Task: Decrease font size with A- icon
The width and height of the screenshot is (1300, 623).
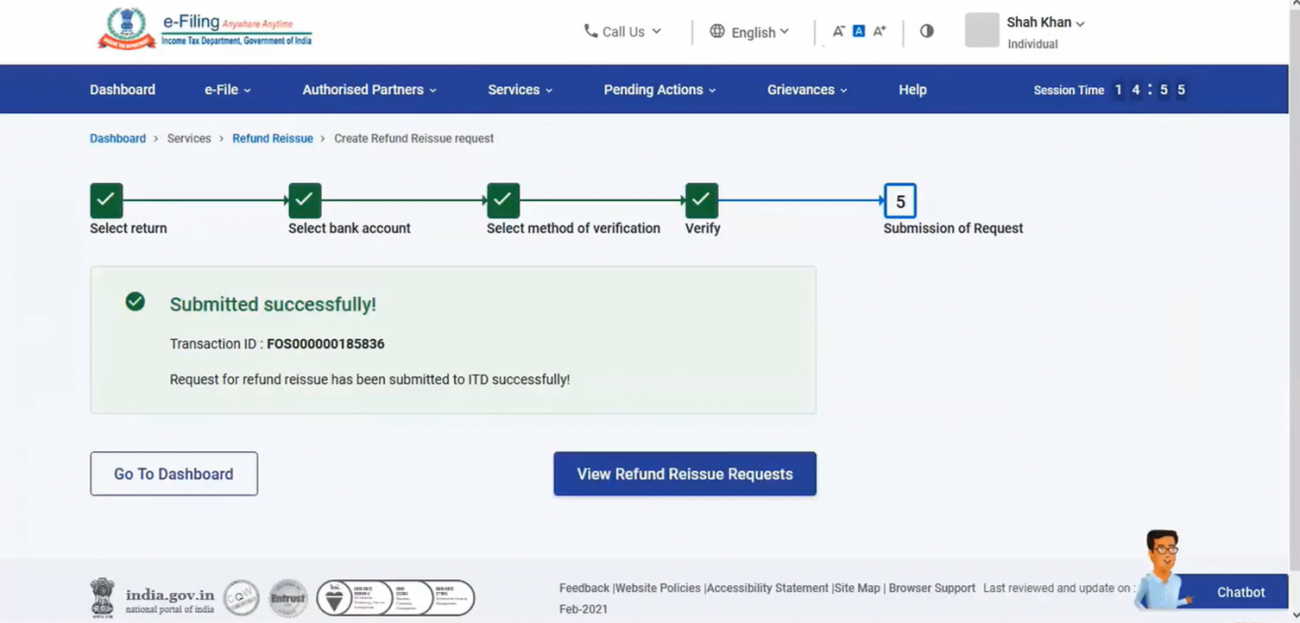Action: [838, 31]
